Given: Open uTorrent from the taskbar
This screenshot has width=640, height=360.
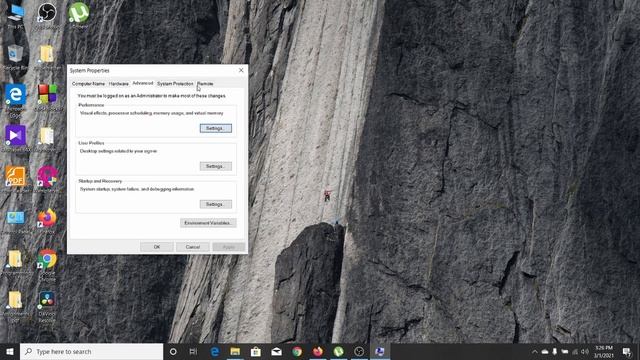Looking at the screenshot, I should [338, 351].
